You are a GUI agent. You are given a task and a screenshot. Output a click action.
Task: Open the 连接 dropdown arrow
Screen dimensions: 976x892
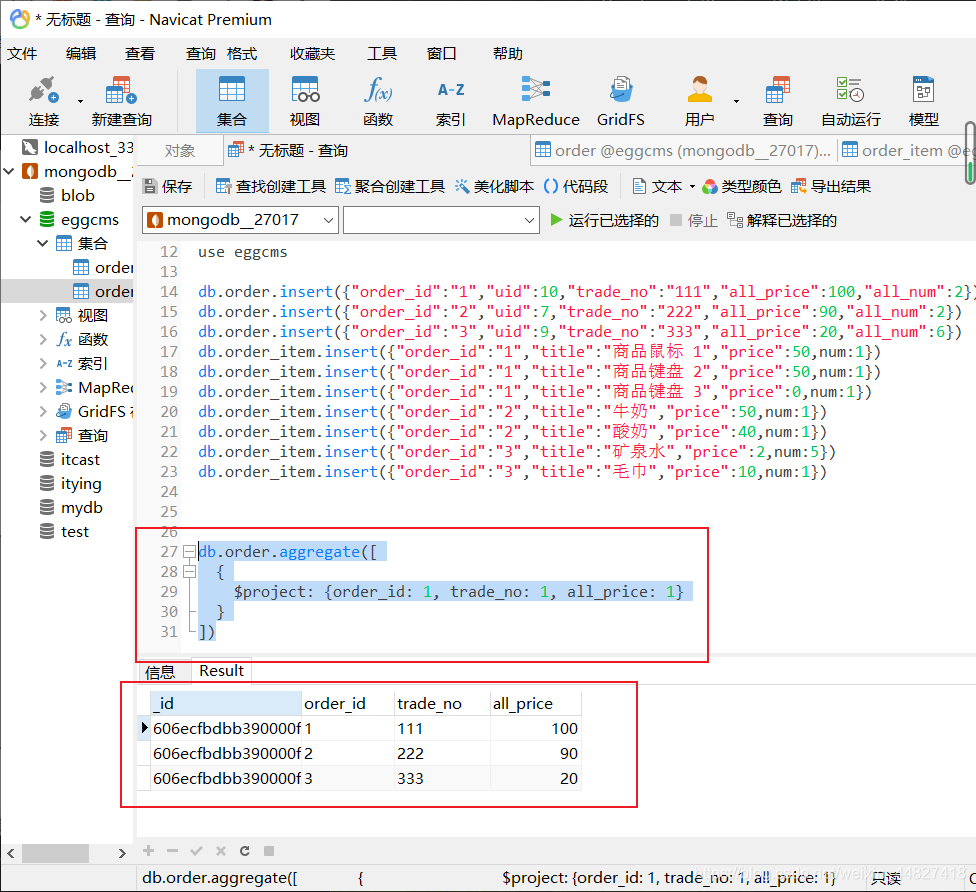point(80,101)
